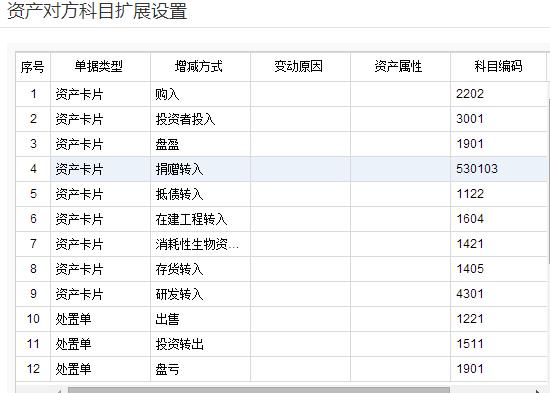Click the empty 资产属性 cell in row 4

point(400,169)
